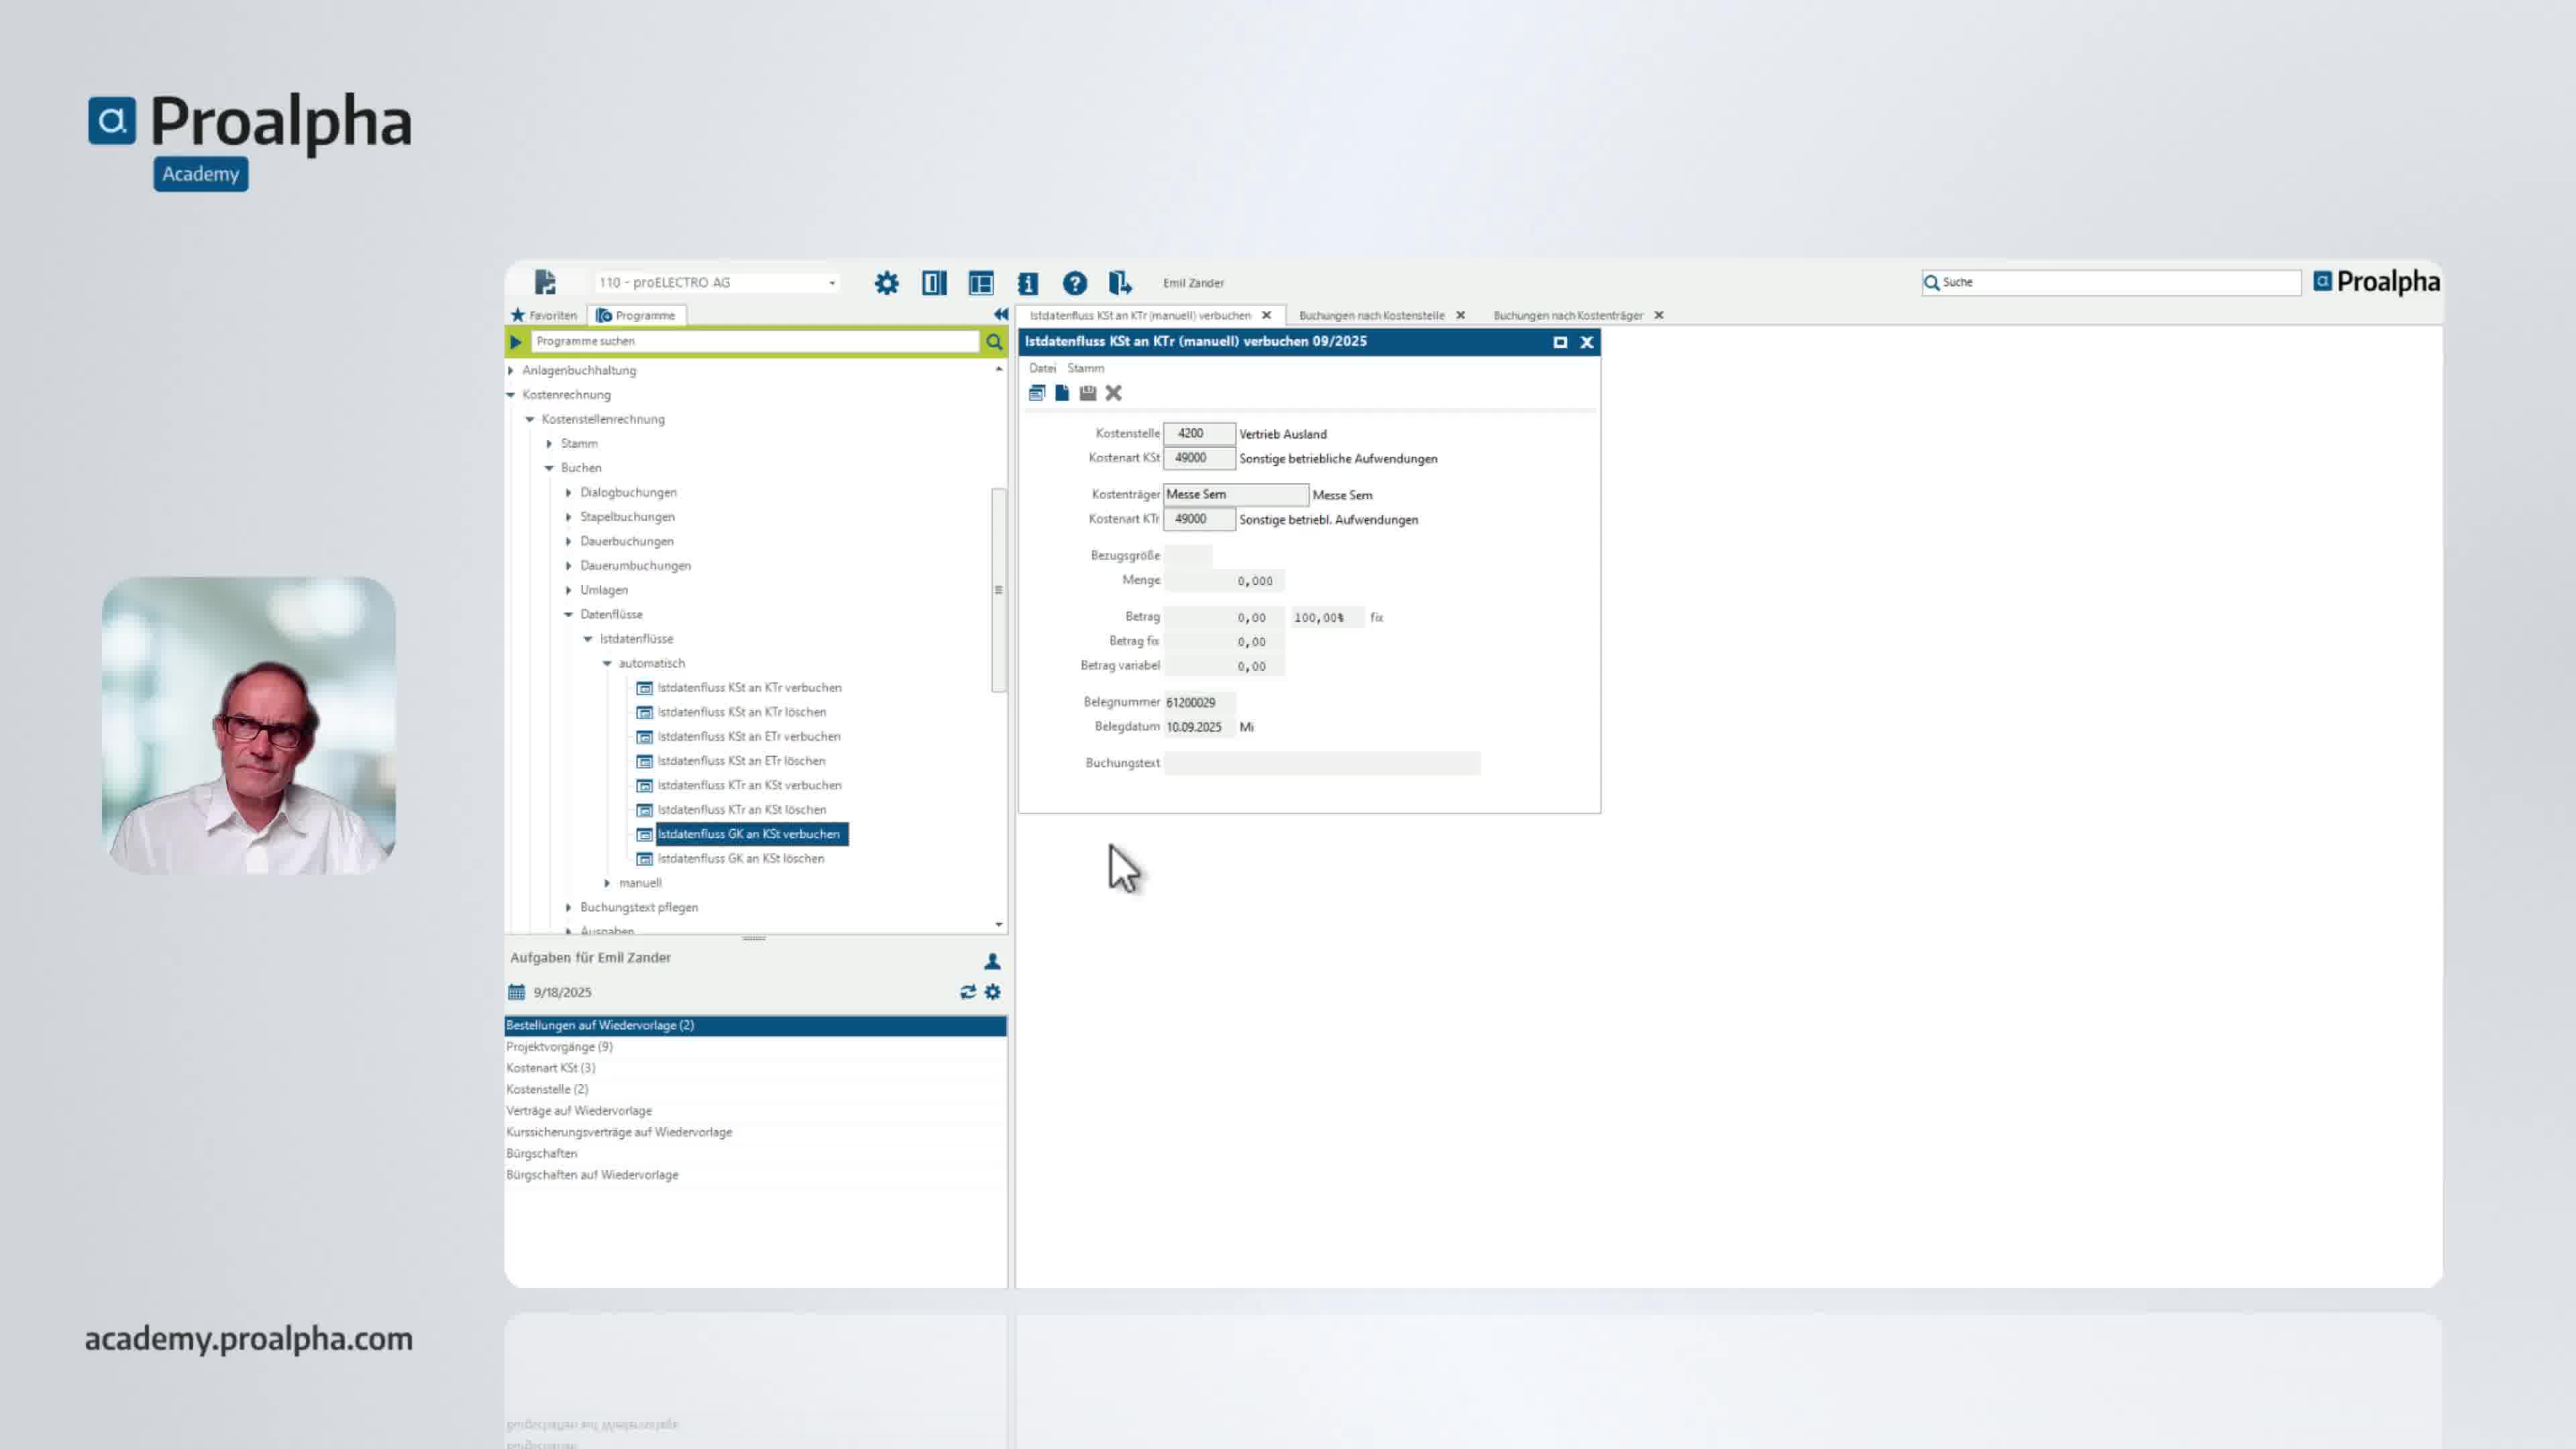This screenshot has height=1449, width=2576.
Task: Open Istdatenfluss KSt an KTr verbuchen program
Action: click(748, 688)
